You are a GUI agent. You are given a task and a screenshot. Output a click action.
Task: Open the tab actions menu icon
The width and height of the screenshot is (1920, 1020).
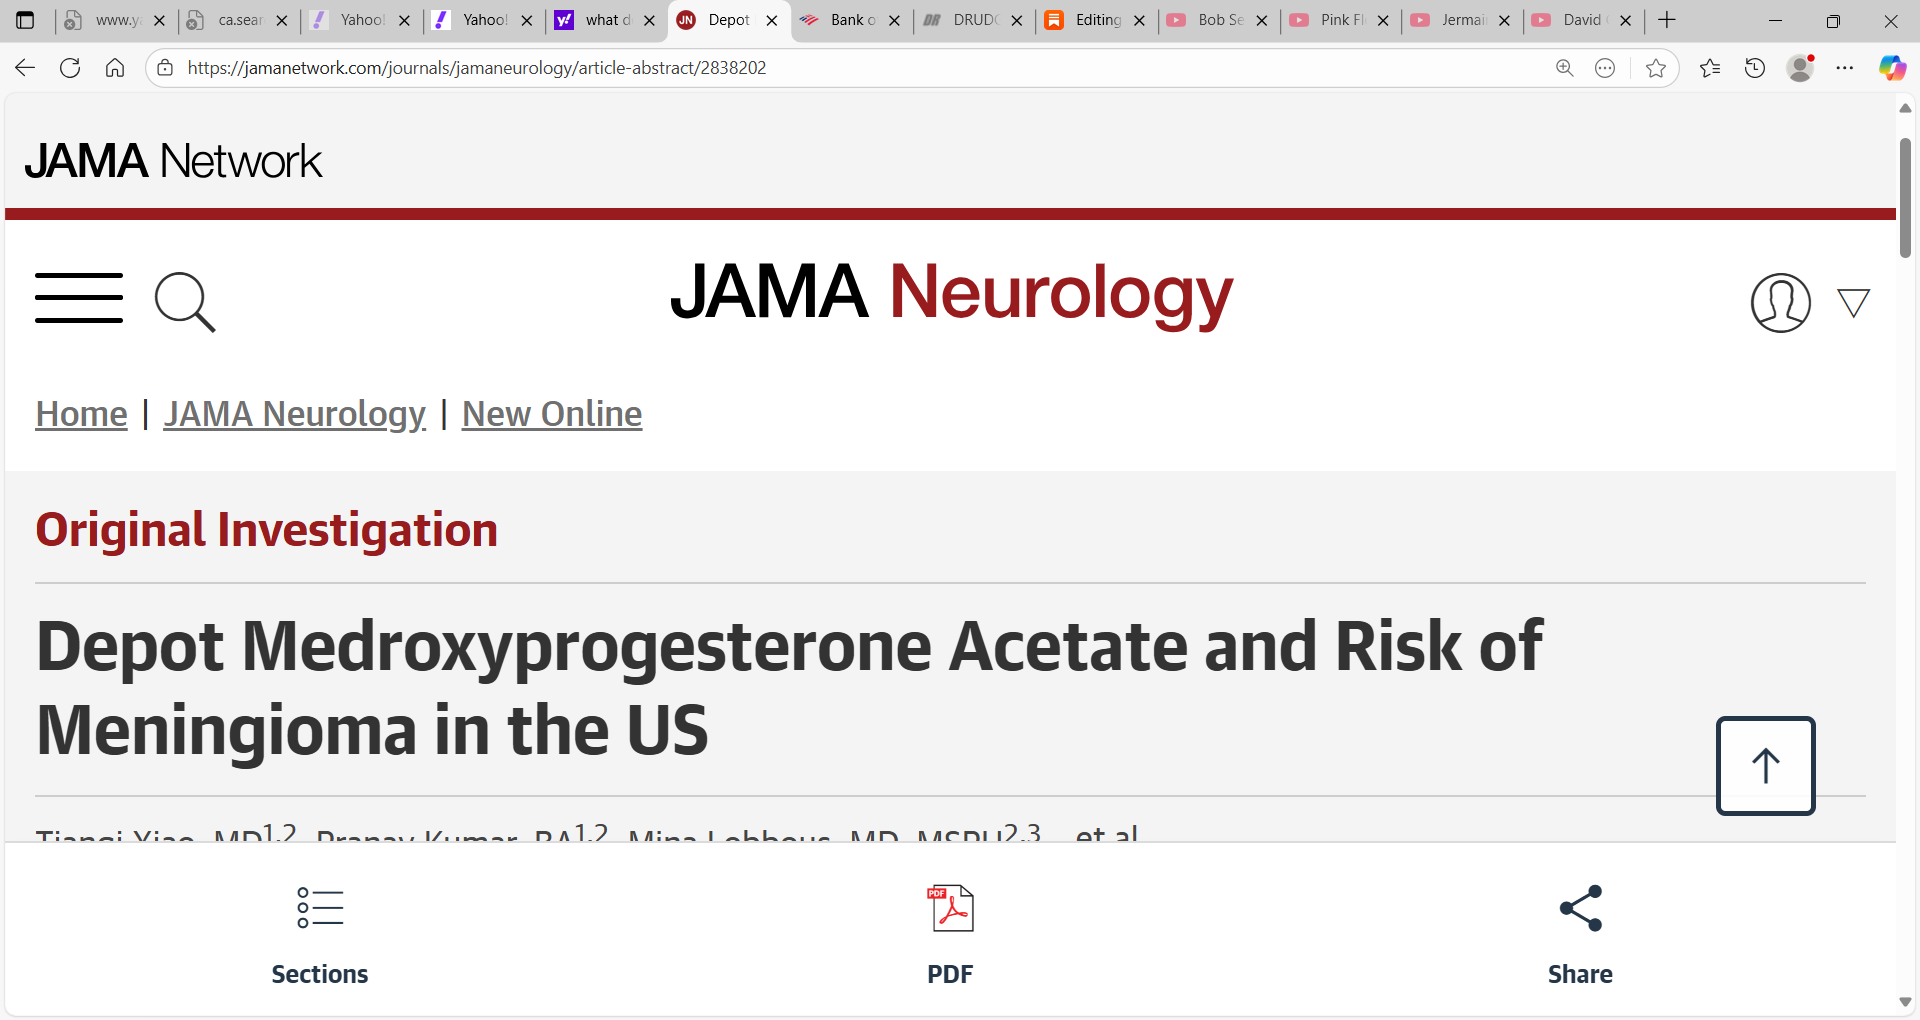click(x=25, y=20)
